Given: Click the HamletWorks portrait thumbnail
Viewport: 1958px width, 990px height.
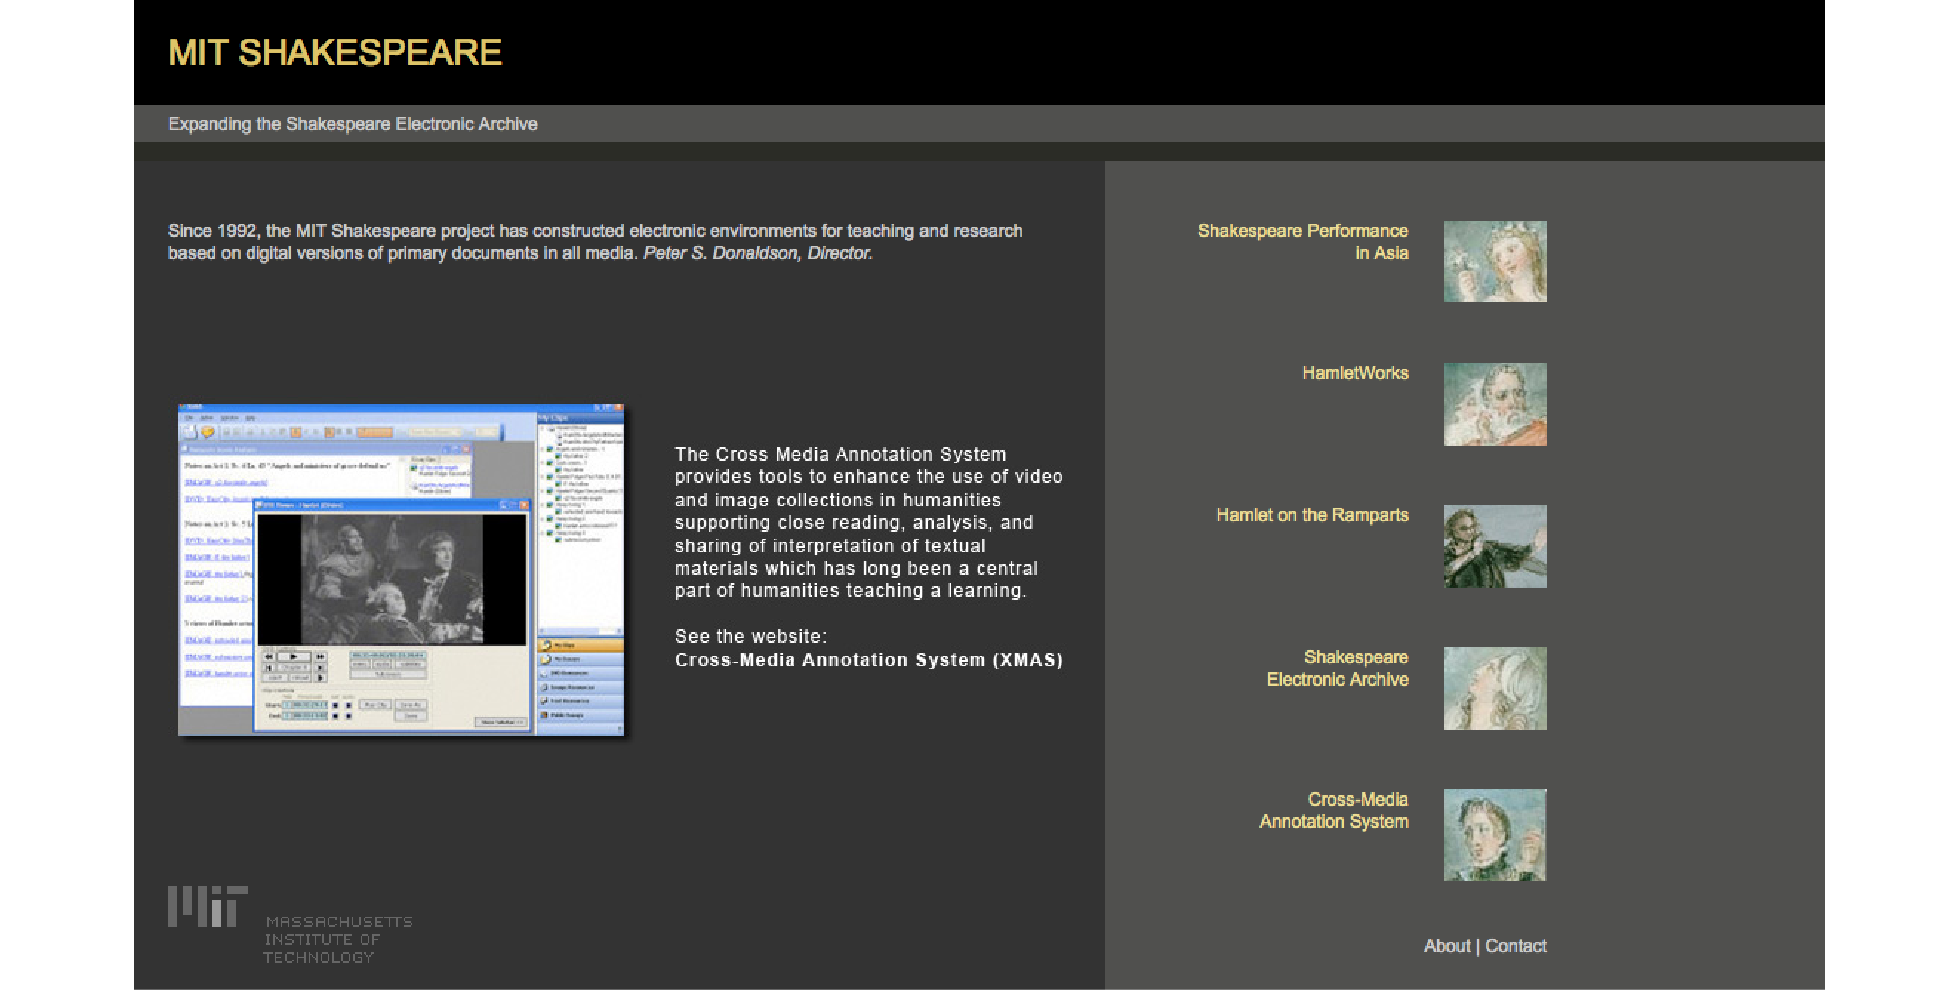Looking at the screenshot, I should click(1494, 404).
